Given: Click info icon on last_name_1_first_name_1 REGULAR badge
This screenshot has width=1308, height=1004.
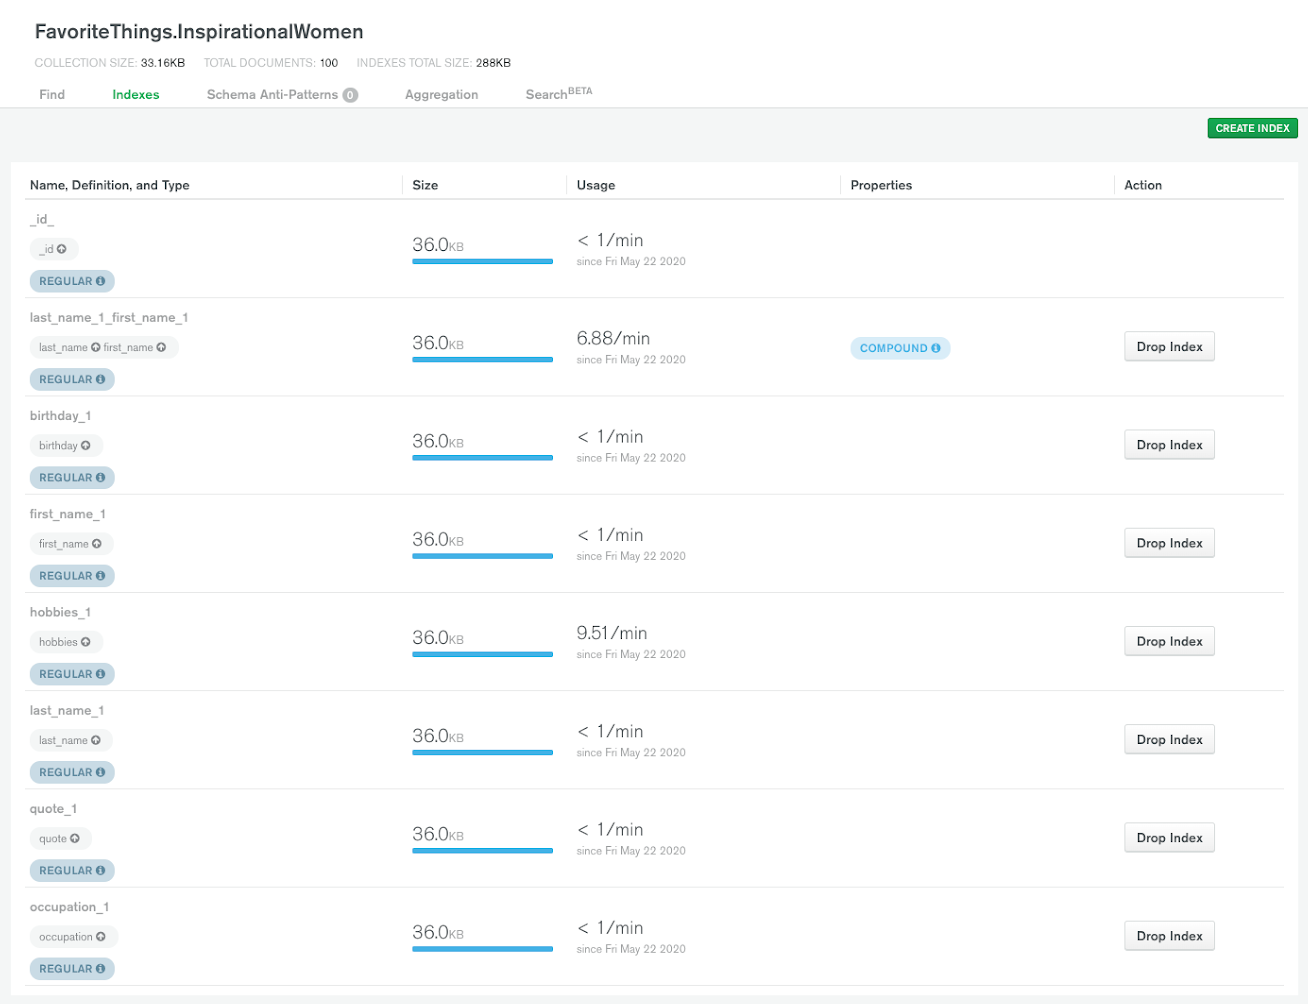Looking at the screenshot, I should pos(100,380).
